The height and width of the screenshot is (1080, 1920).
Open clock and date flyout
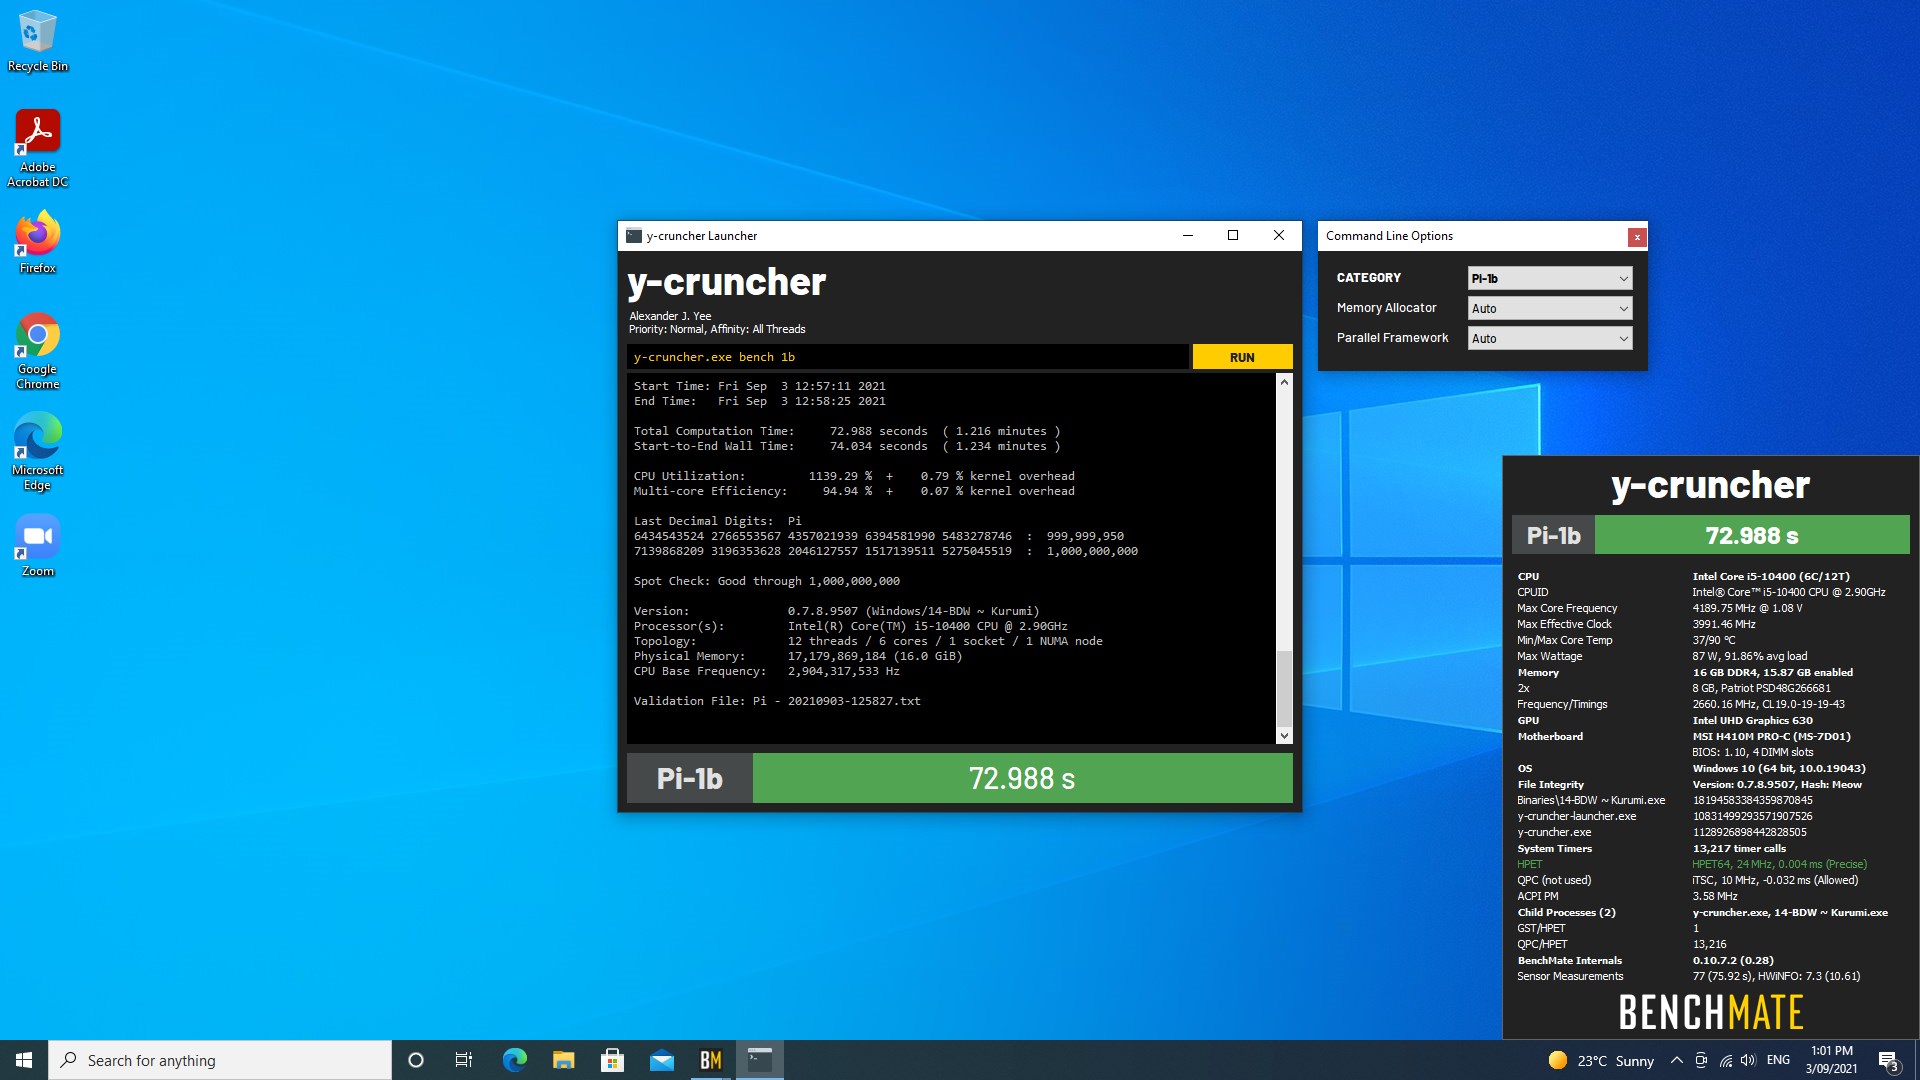[1831, 1060]
